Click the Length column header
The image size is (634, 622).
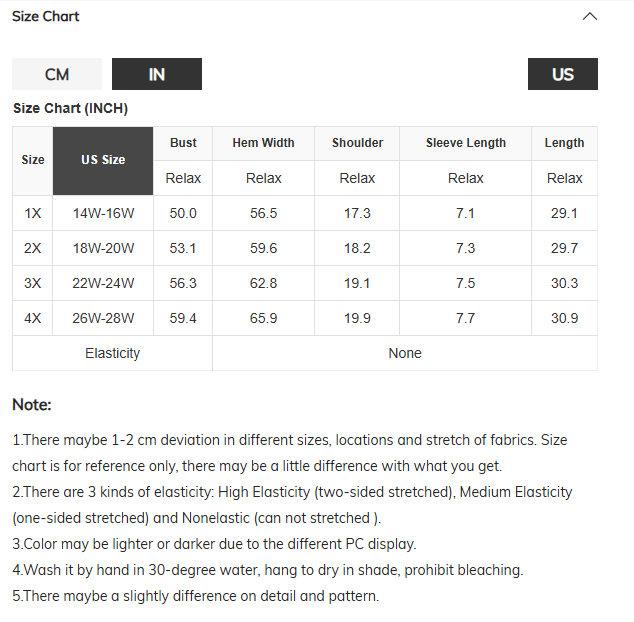click(564, 143)
